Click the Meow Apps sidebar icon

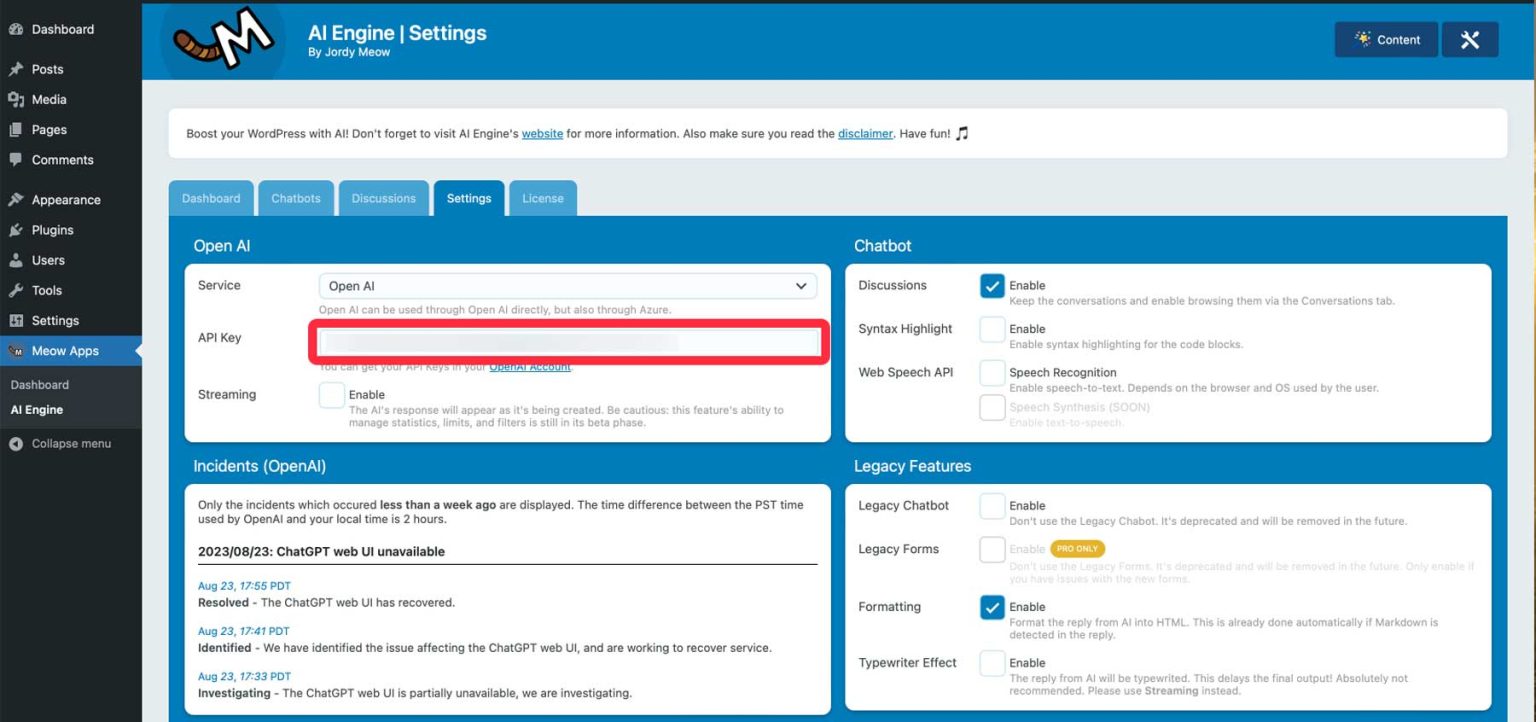[x=16, y=350]
